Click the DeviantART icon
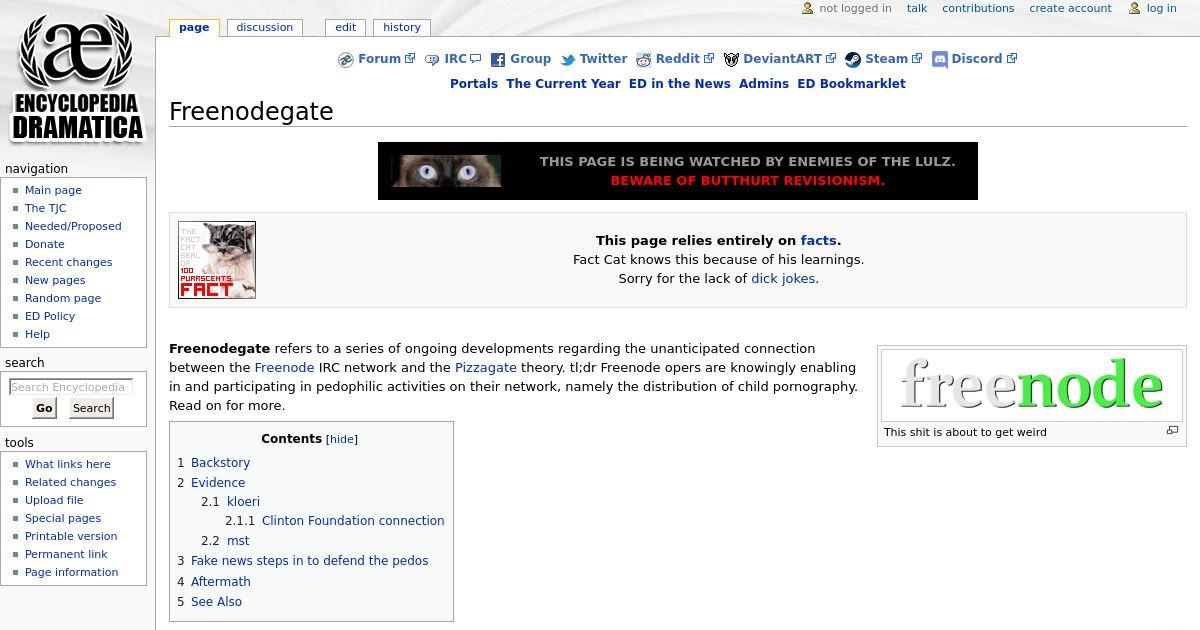This screenshot has height=630, width=1200. pyautogui.click(x=731, y=60)
